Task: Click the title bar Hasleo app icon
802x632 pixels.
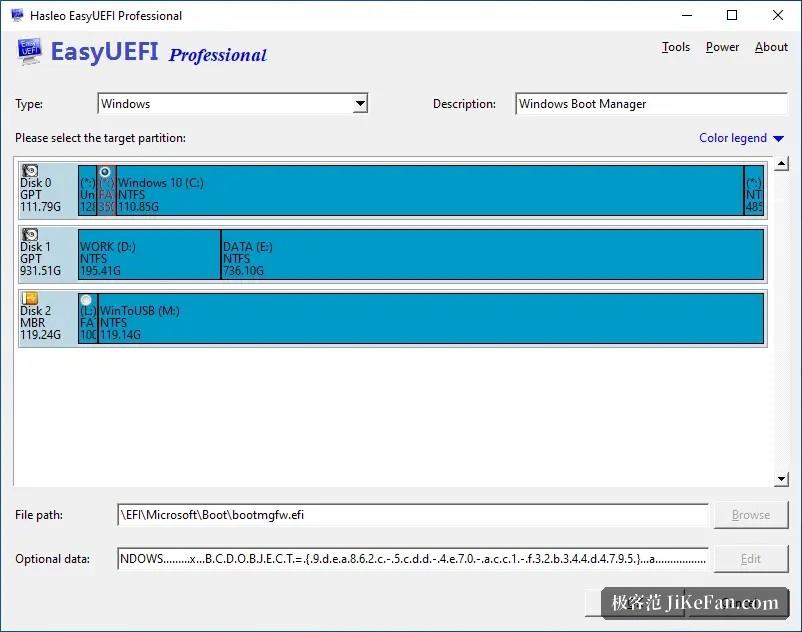Action: click(x=17, y=15)
